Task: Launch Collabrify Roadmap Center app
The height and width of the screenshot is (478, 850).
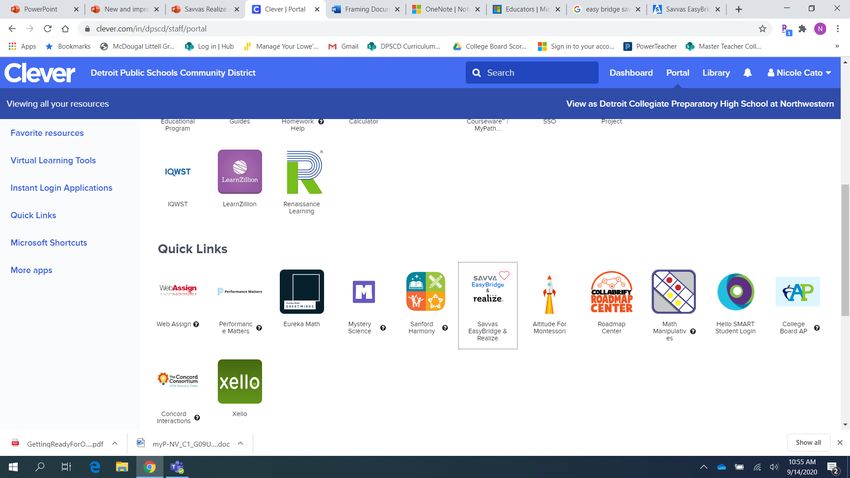Action: pos(611,292)
